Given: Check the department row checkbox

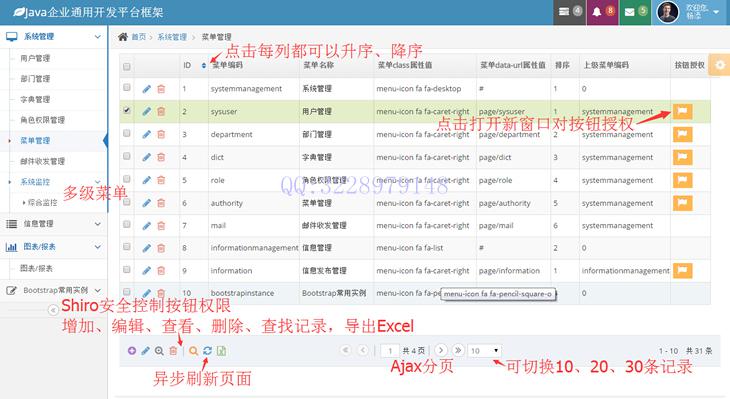Looking at the screenshot, I should [x=127, y=133].
